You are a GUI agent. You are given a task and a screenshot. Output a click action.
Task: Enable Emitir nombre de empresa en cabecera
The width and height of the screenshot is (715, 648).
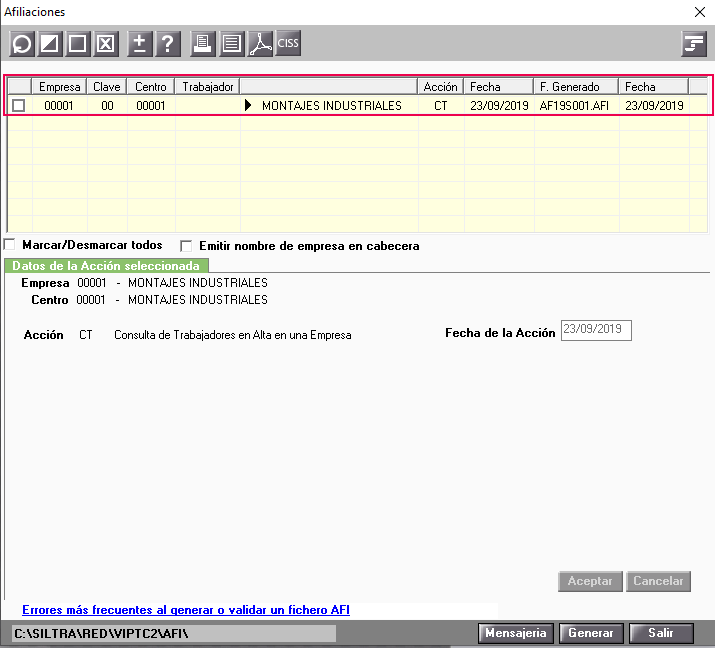click(186, 246)
